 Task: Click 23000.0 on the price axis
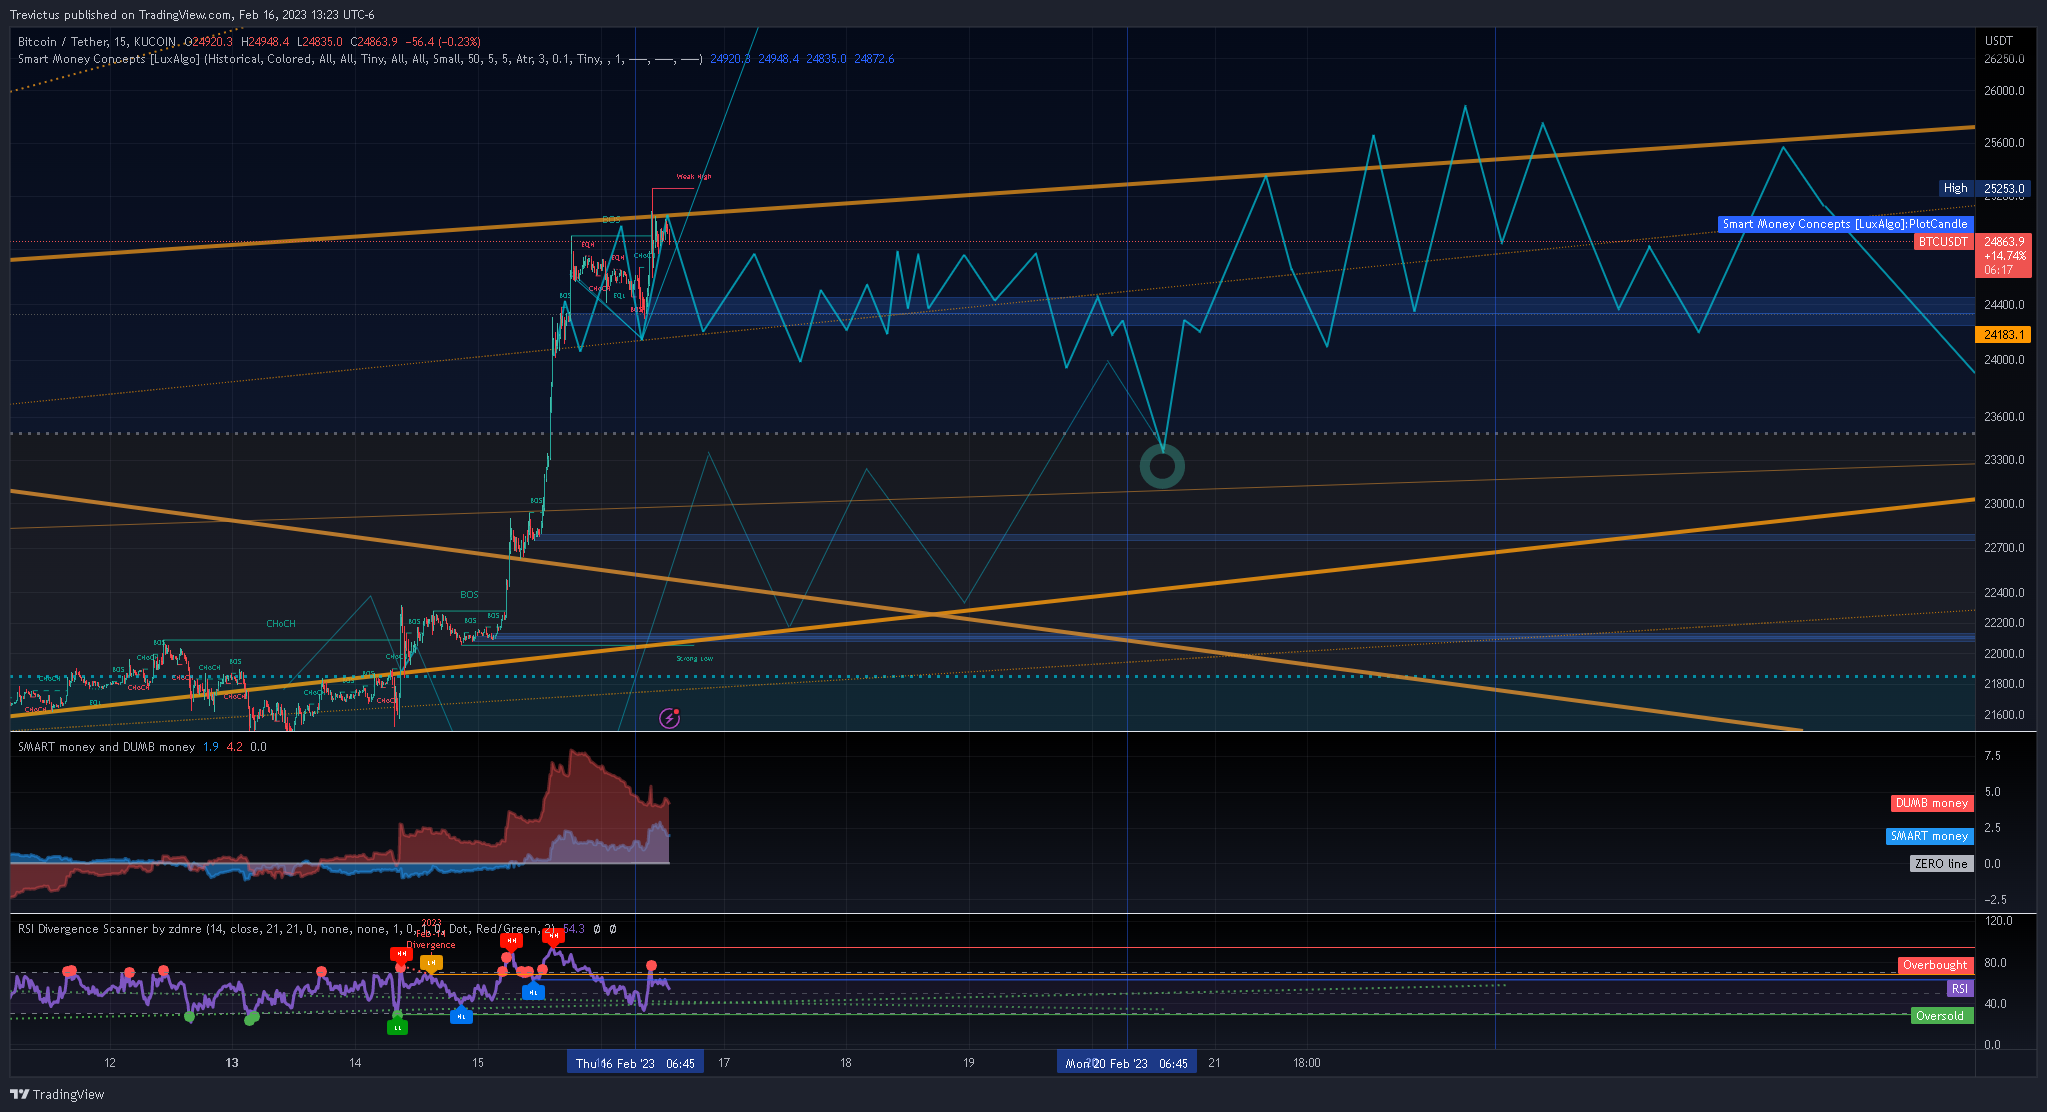tap(2004, 504)
